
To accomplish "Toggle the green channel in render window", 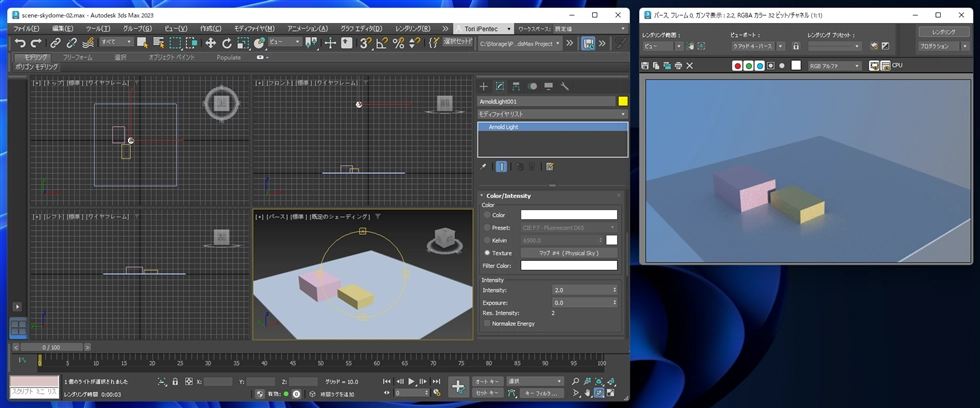I will tap(749, 66).
